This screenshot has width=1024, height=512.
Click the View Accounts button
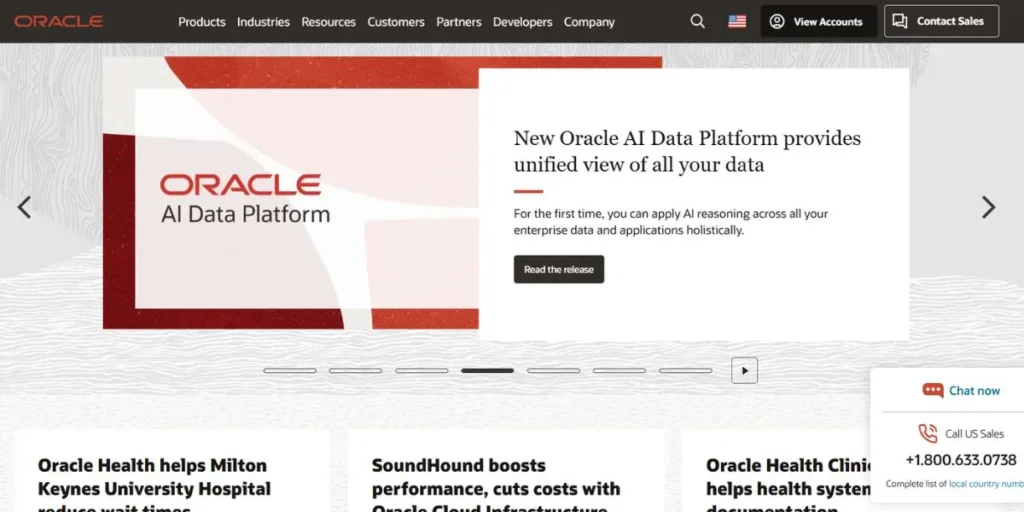tap(819, 22)
